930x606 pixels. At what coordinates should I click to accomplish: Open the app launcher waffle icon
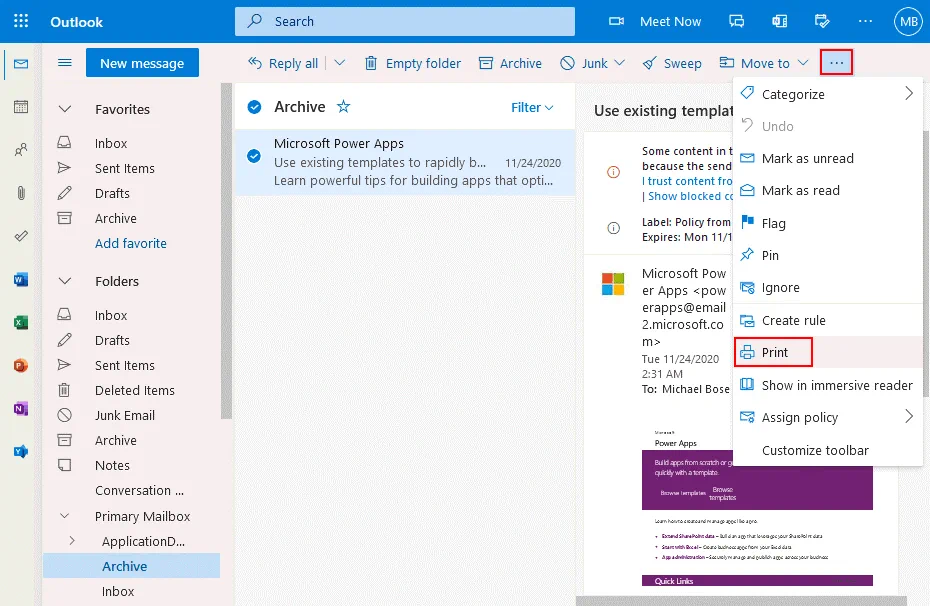[x=21, y=21]
